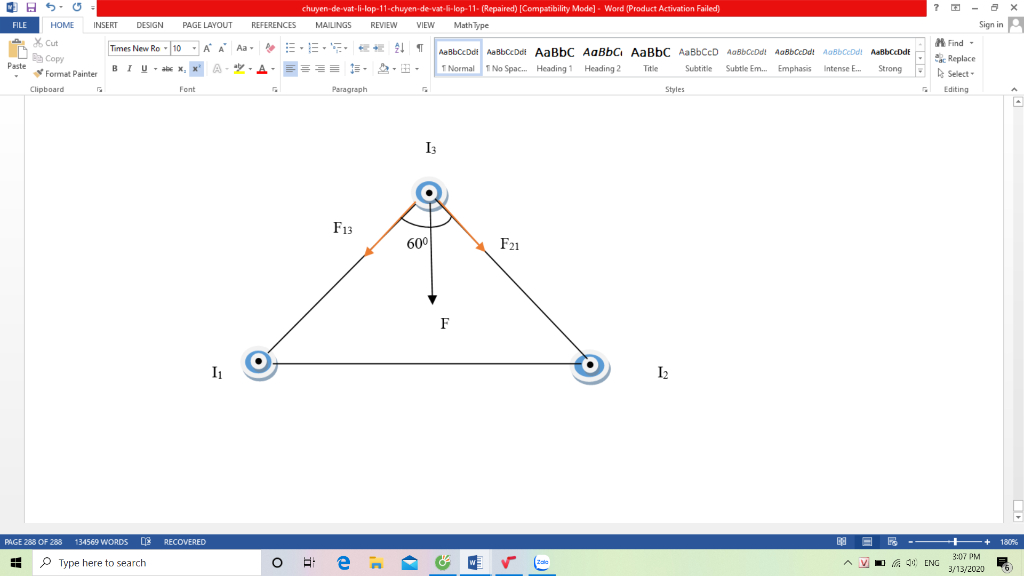
Task: Click the Cut command
Action: (46, 43)
